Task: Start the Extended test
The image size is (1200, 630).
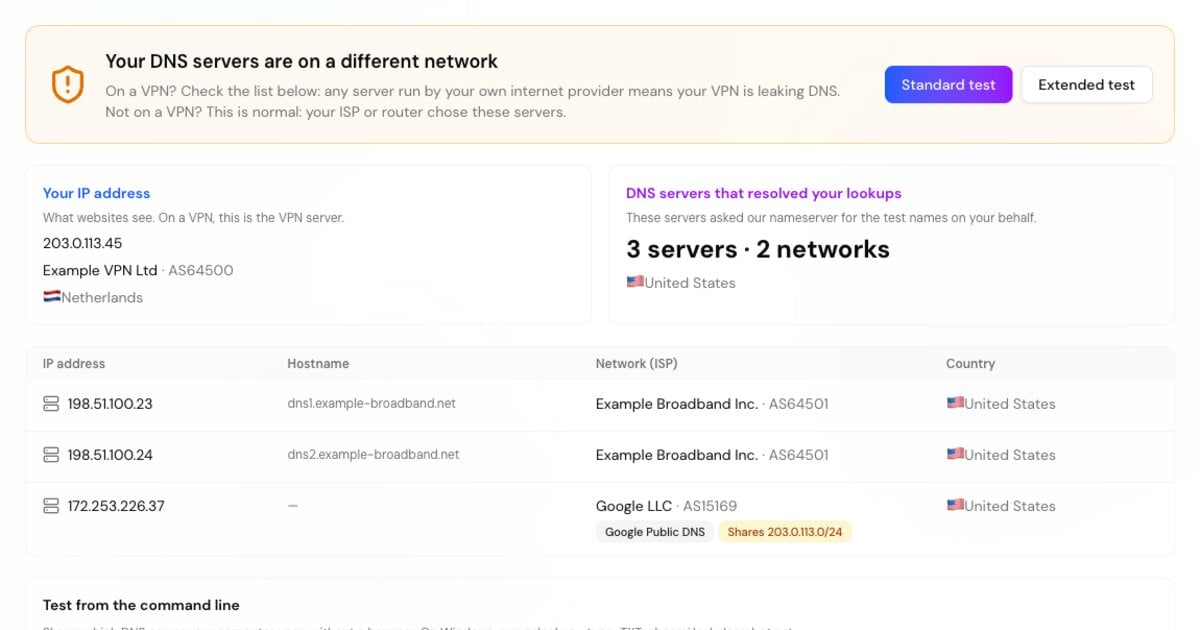Action: pyautogui.click(x=1086, y=85)
